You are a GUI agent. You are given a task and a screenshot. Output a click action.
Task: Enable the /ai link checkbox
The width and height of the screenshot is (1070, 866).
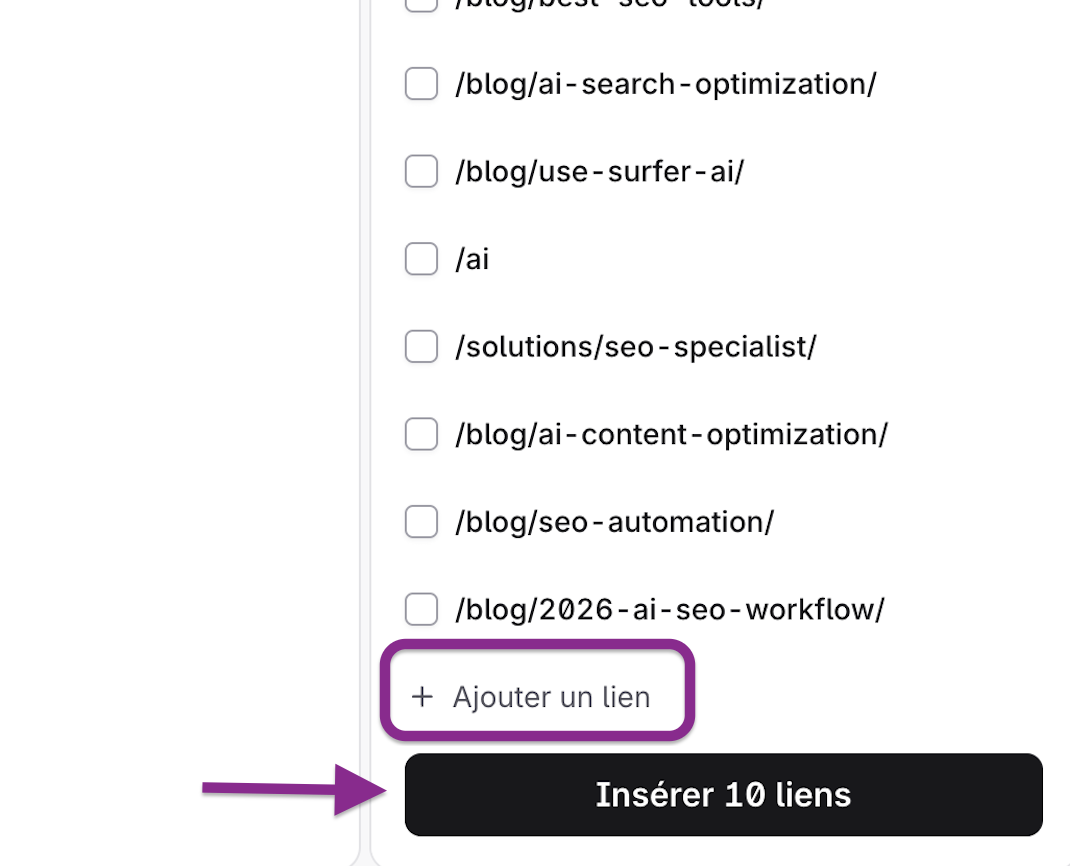point(421,259)
